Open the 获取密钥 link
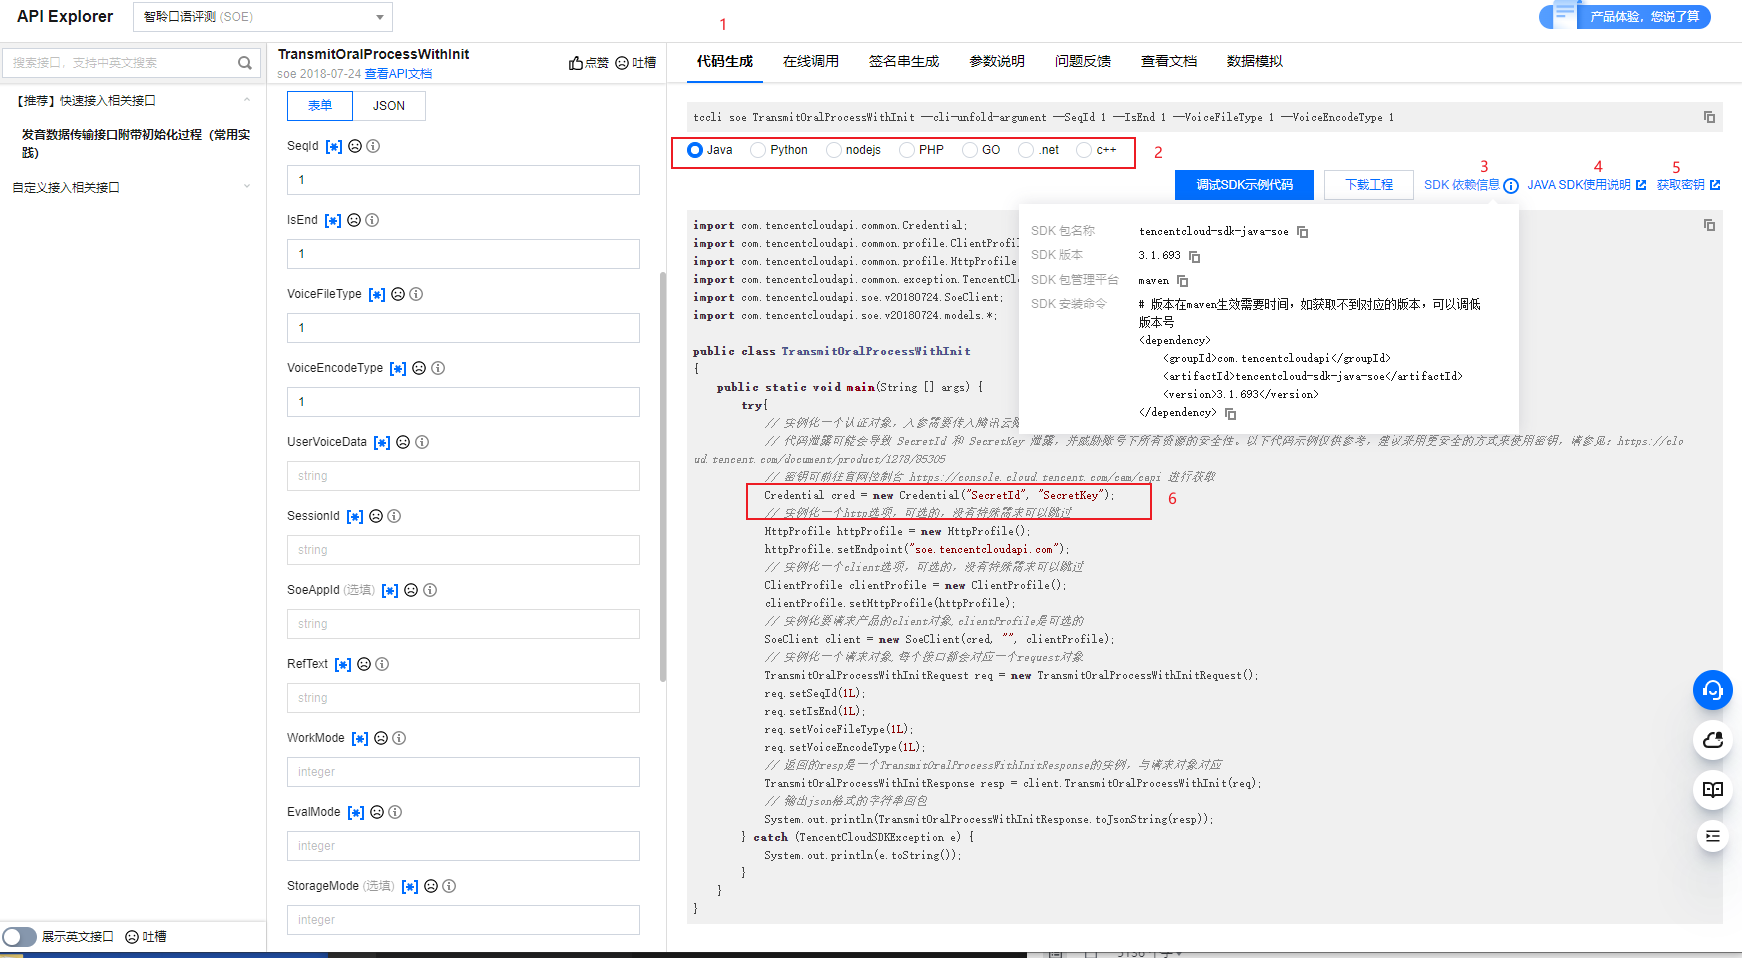This screenshot has width=1742, height=958. (x=1688, y=185)
